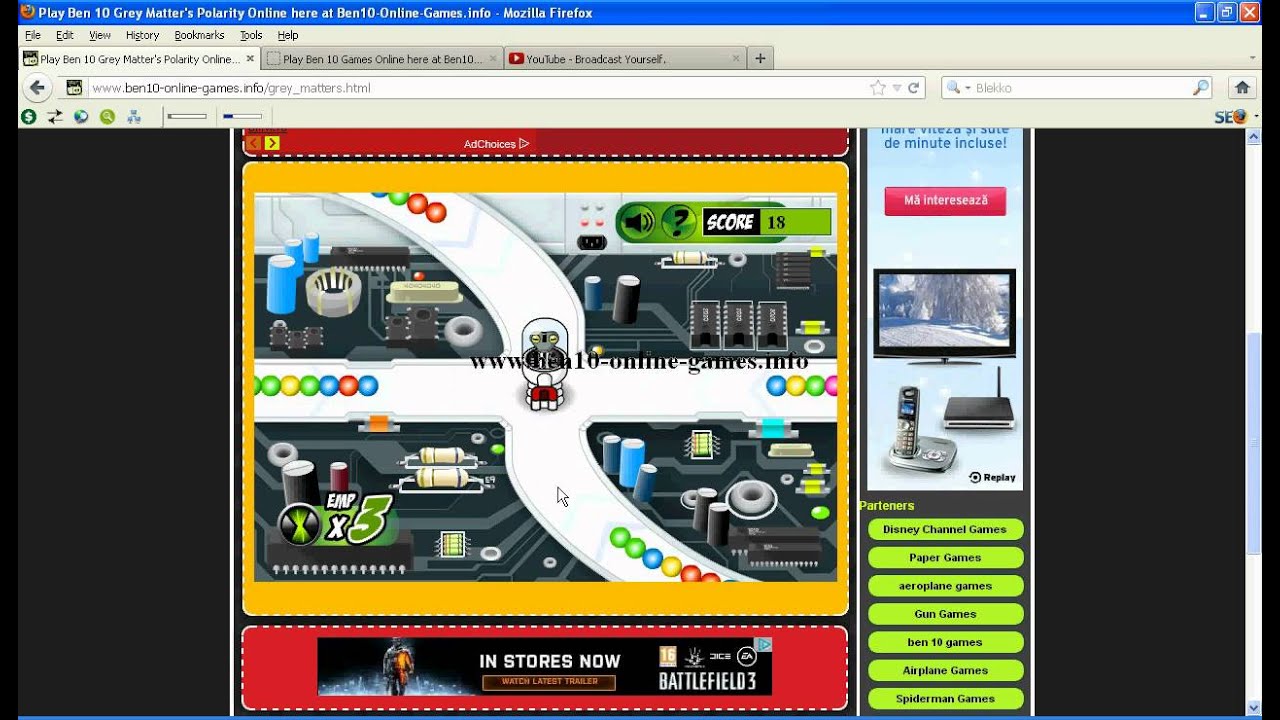Close the Ben 10 Games Online tab
Image resolution: width=1280 pixels, height=720 pixels.
(491, 59)
